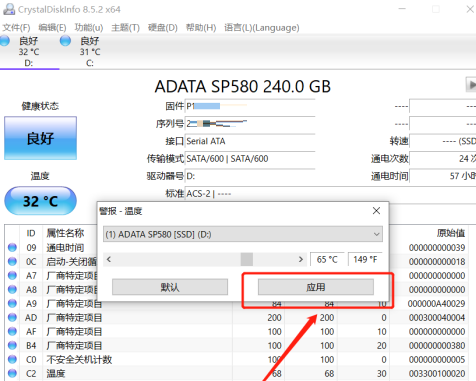Click the status orb in row B4

point(12,345)
